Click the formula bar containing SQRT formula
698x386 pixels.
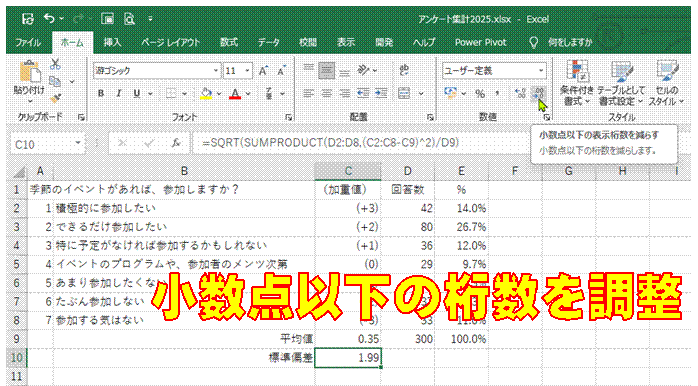[x=361, y=143]
